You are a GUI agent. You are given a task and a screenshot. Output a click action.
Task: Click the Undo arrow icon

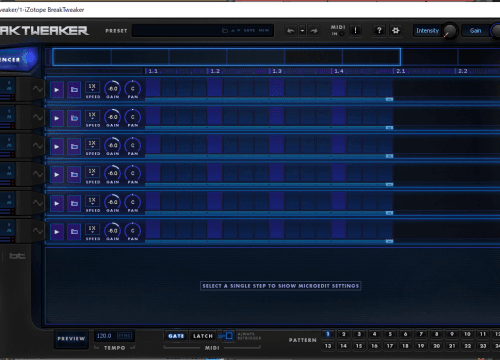point(291,31)
